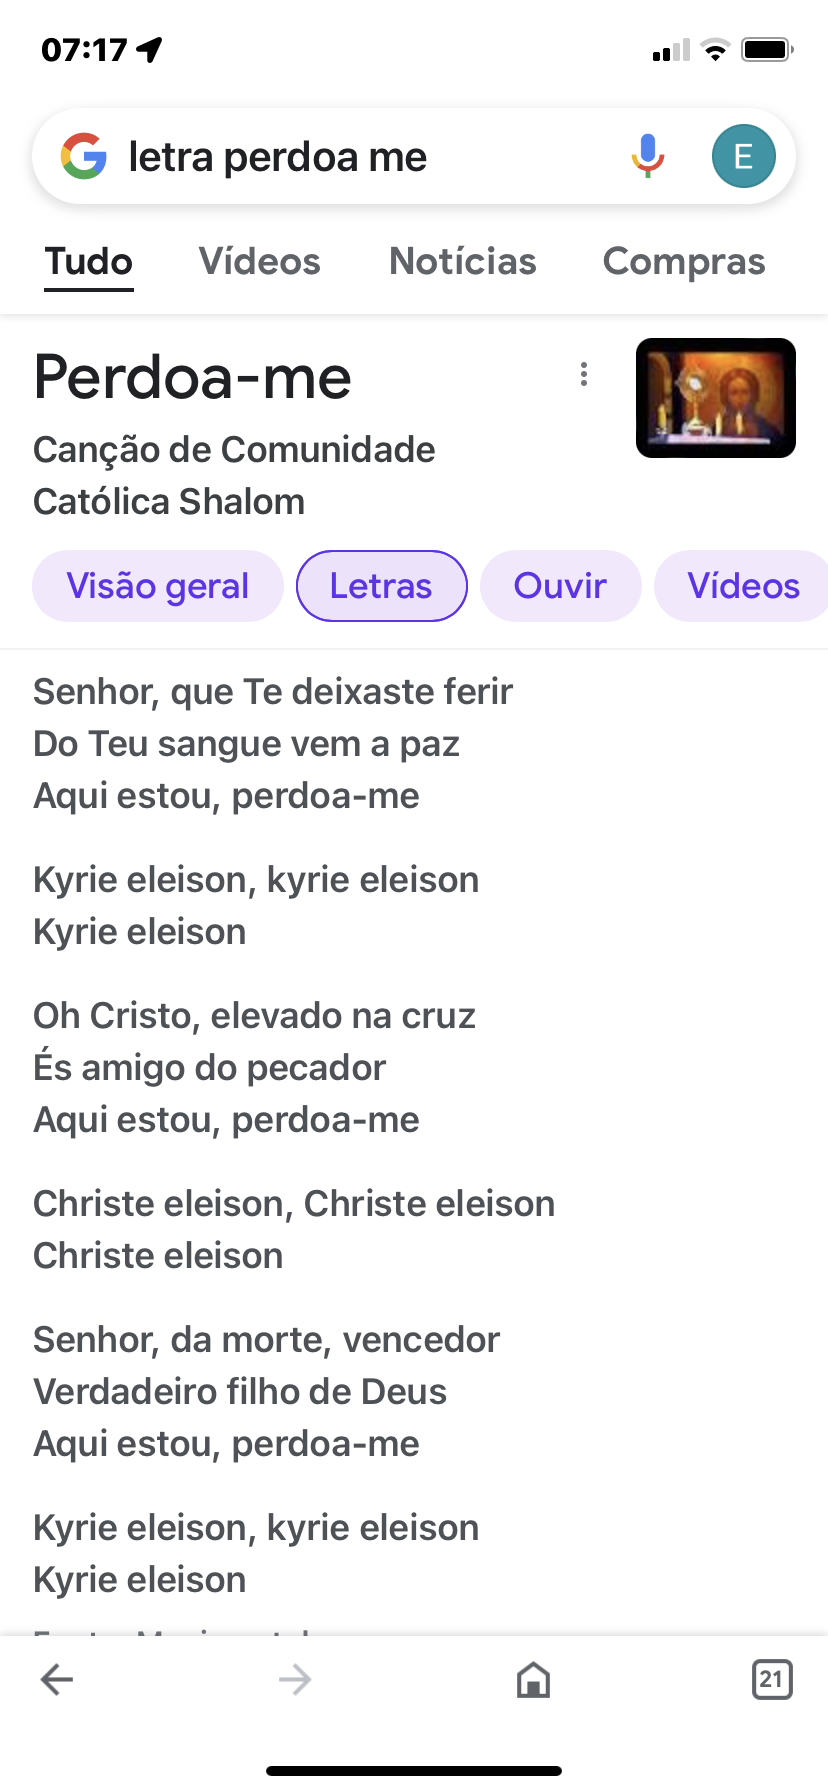Open the account profile avatar
Image resolution: width=828 pixels, height=1792 pixels.
(743, 157)
